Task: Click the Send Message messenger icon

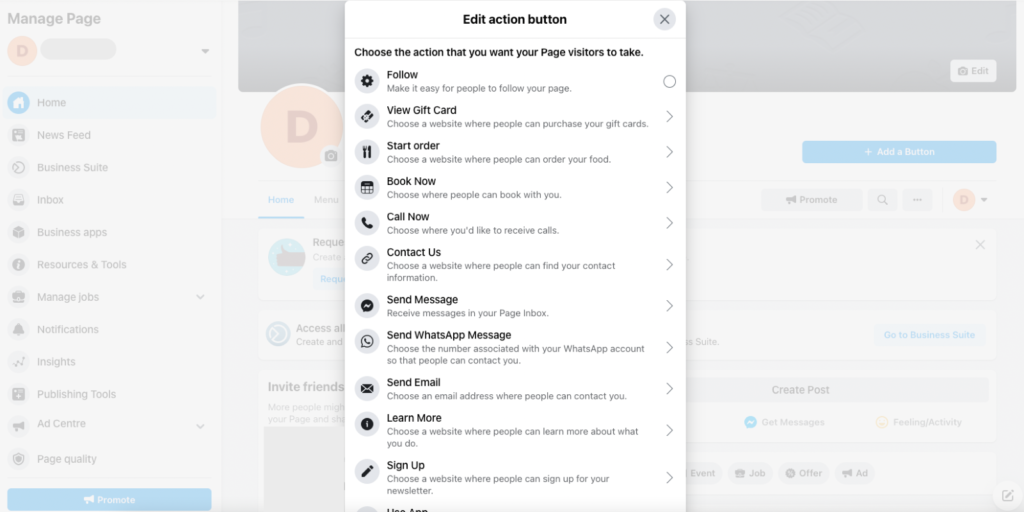Action: (367, 306)
